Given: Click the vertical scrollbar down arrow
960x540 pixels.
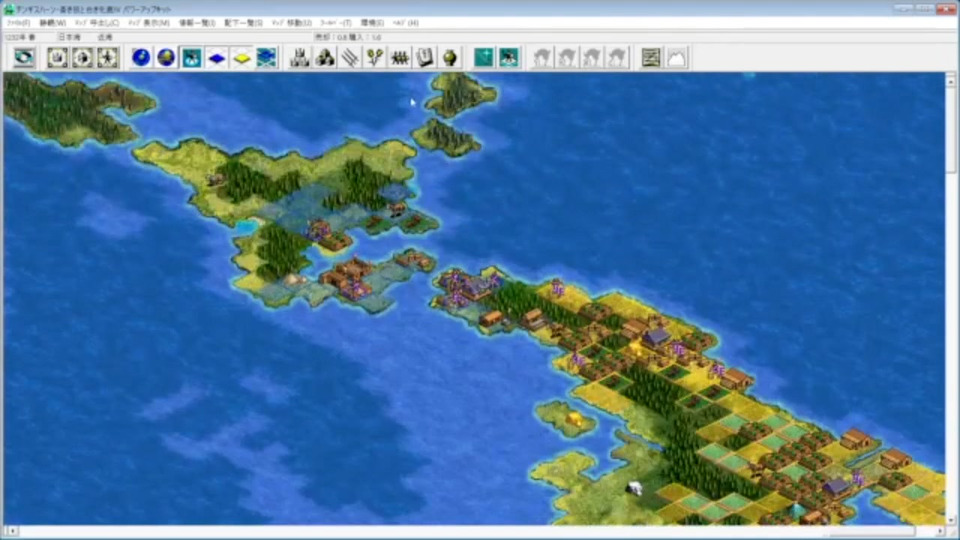Looking at the screenshot, I should coord(951,519).
